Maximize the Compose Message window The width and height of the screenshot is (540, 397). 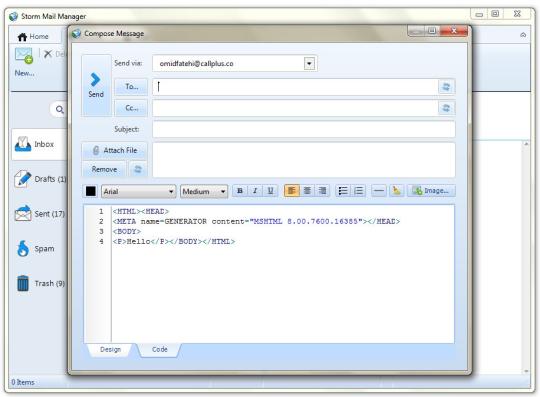432,31
